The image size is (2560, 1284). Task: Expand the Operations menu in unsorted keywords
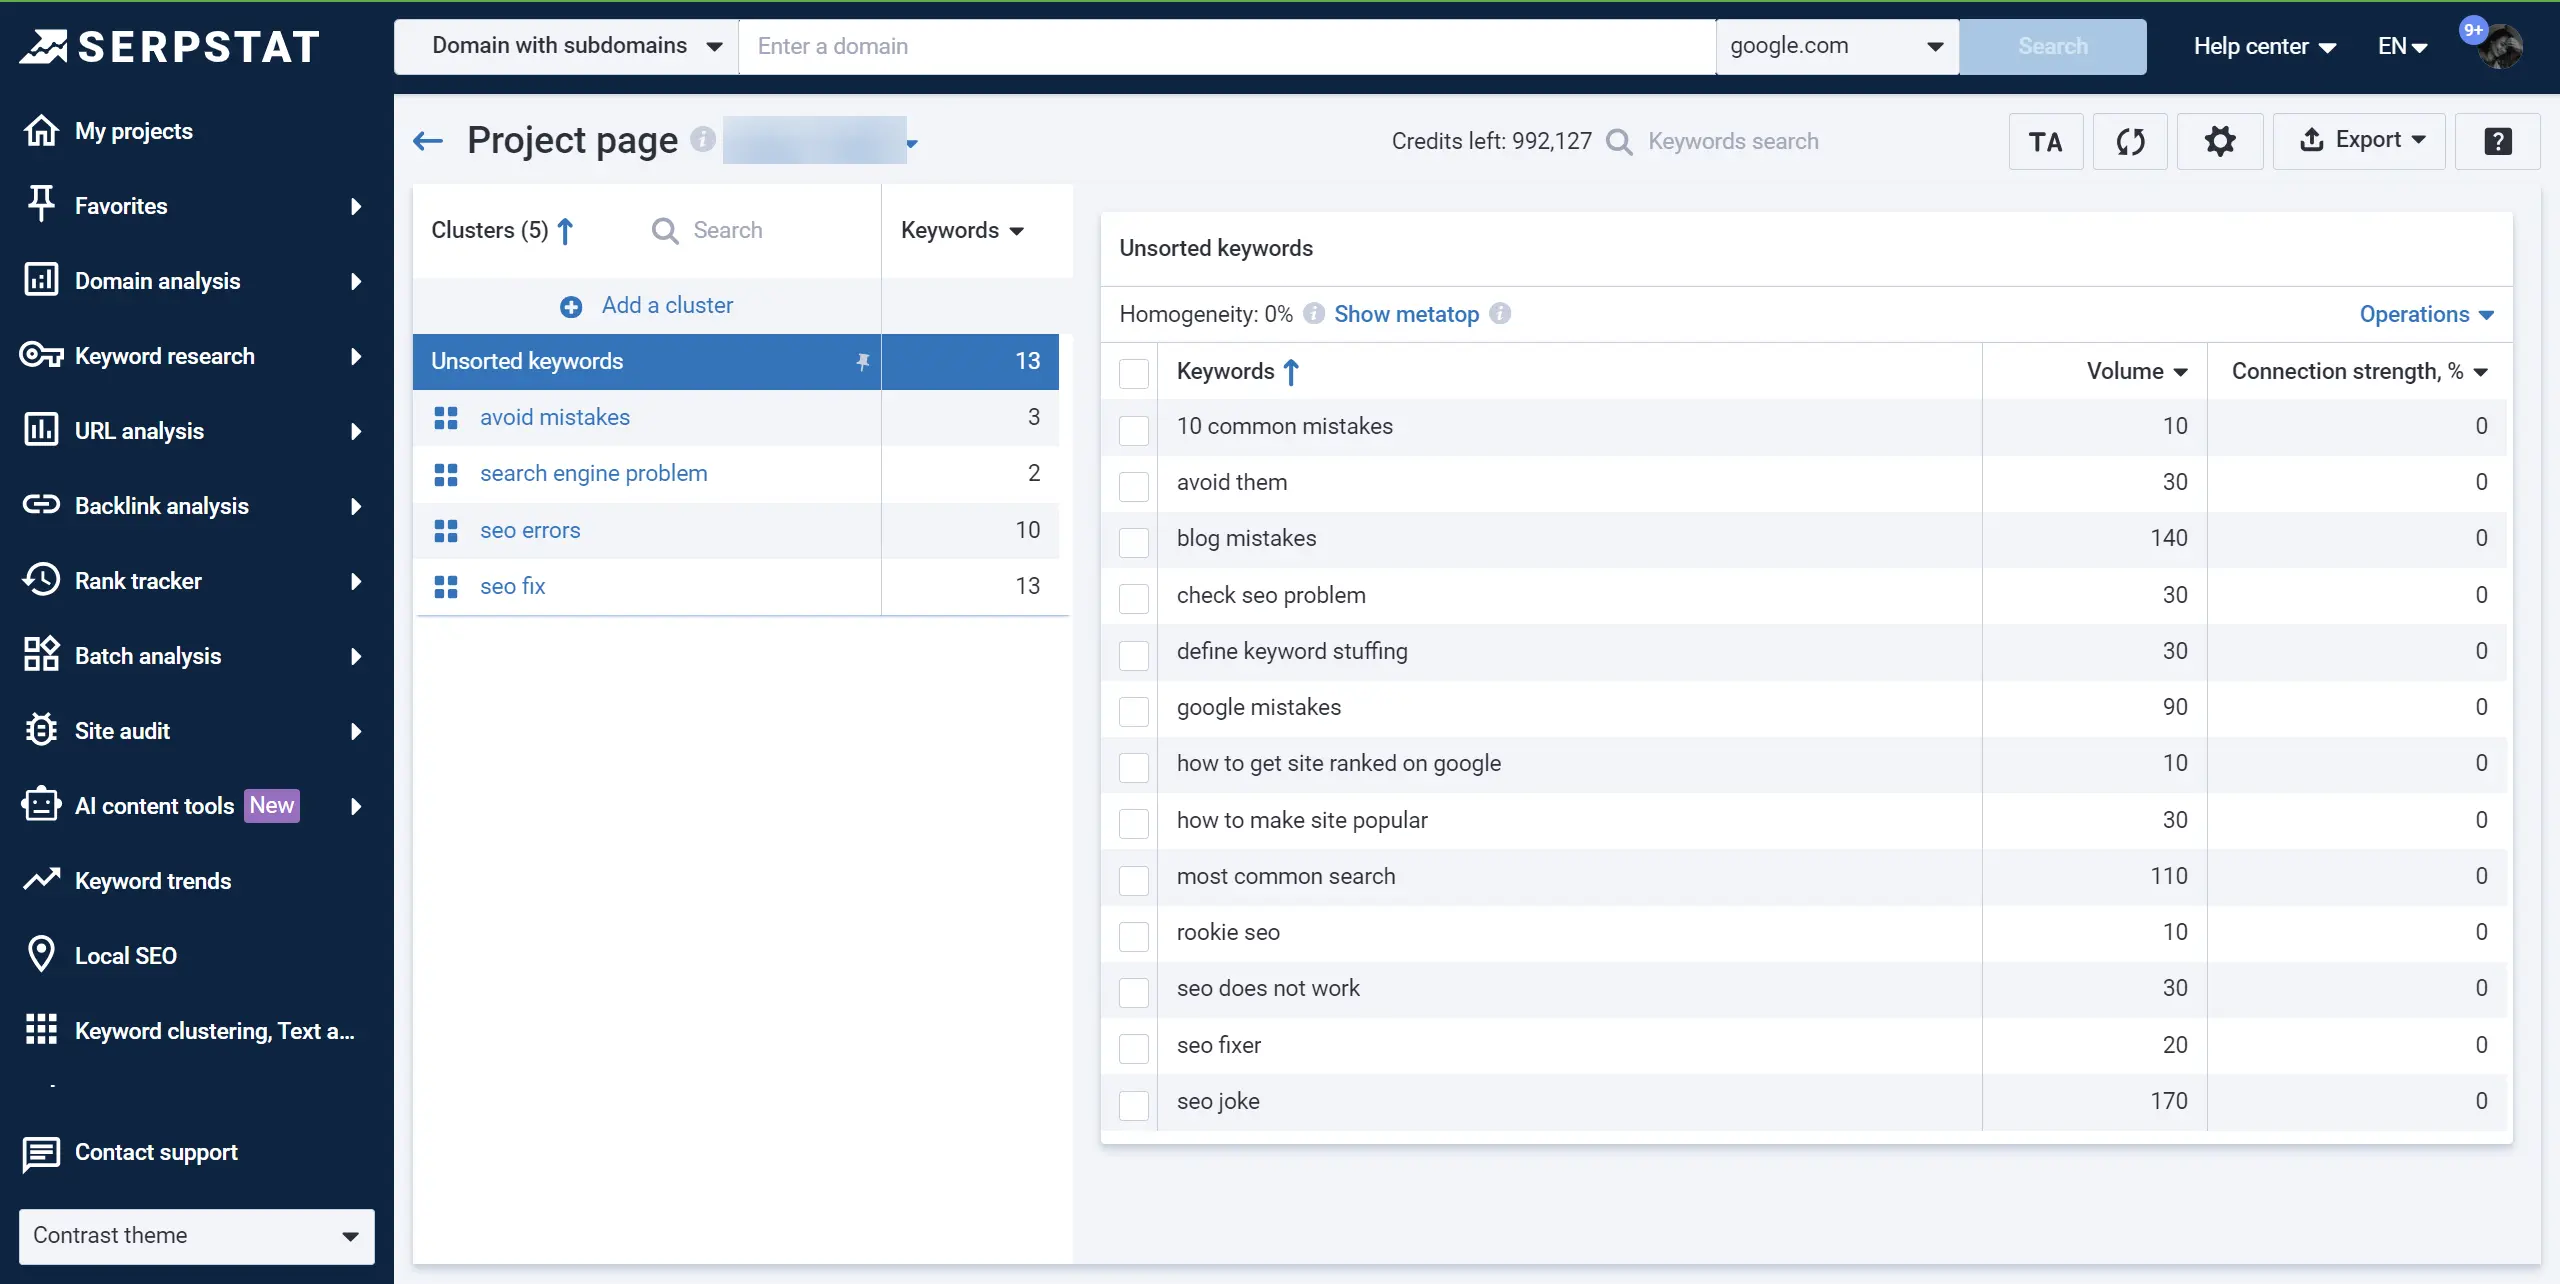[2427, 313]
